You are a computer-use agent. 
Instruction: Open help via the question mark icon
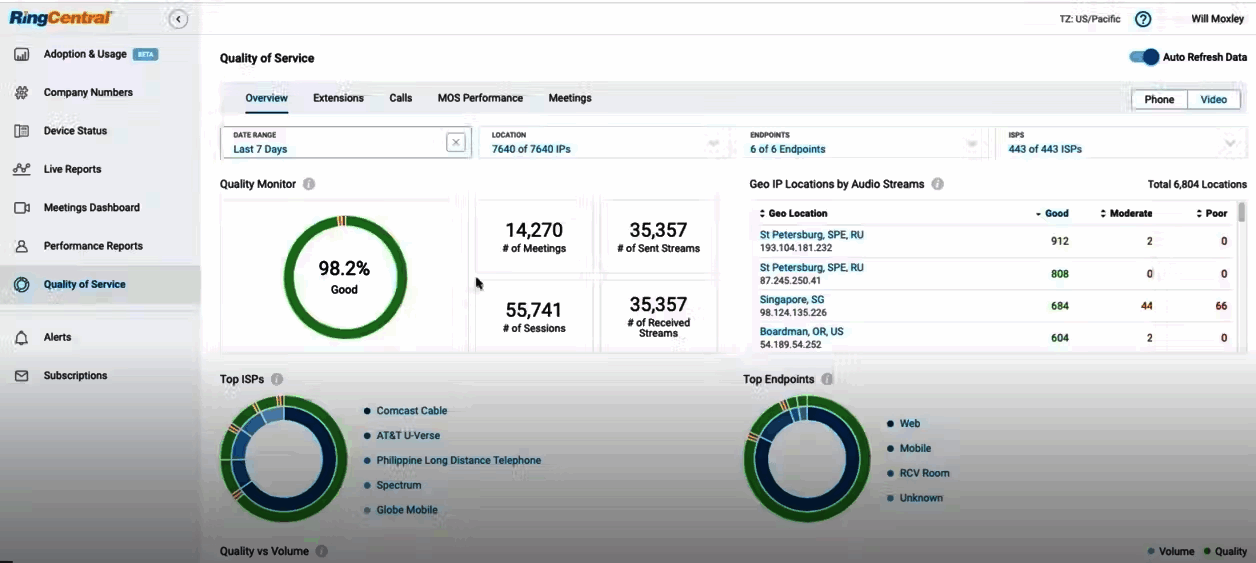click(x=1143, y=19)
